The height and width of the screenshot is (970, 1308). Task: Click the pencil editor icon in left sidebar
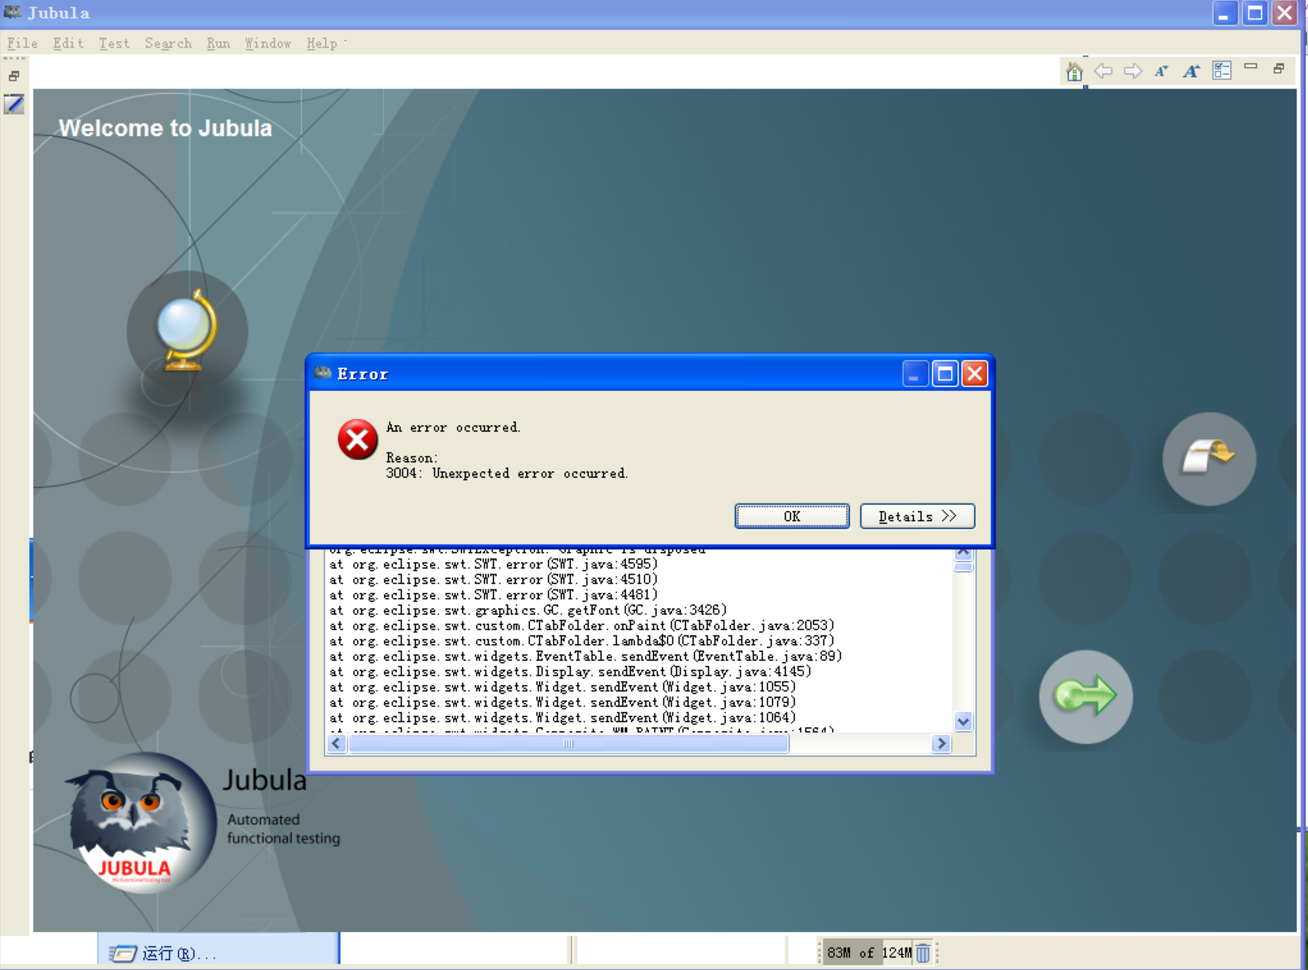click(14, 104)
